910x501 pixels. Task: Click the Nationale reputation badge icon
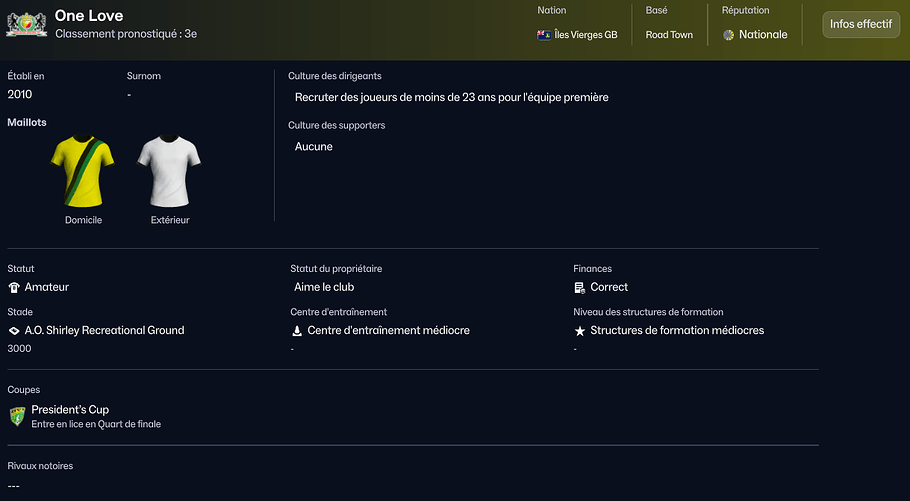tap(729, 35)
